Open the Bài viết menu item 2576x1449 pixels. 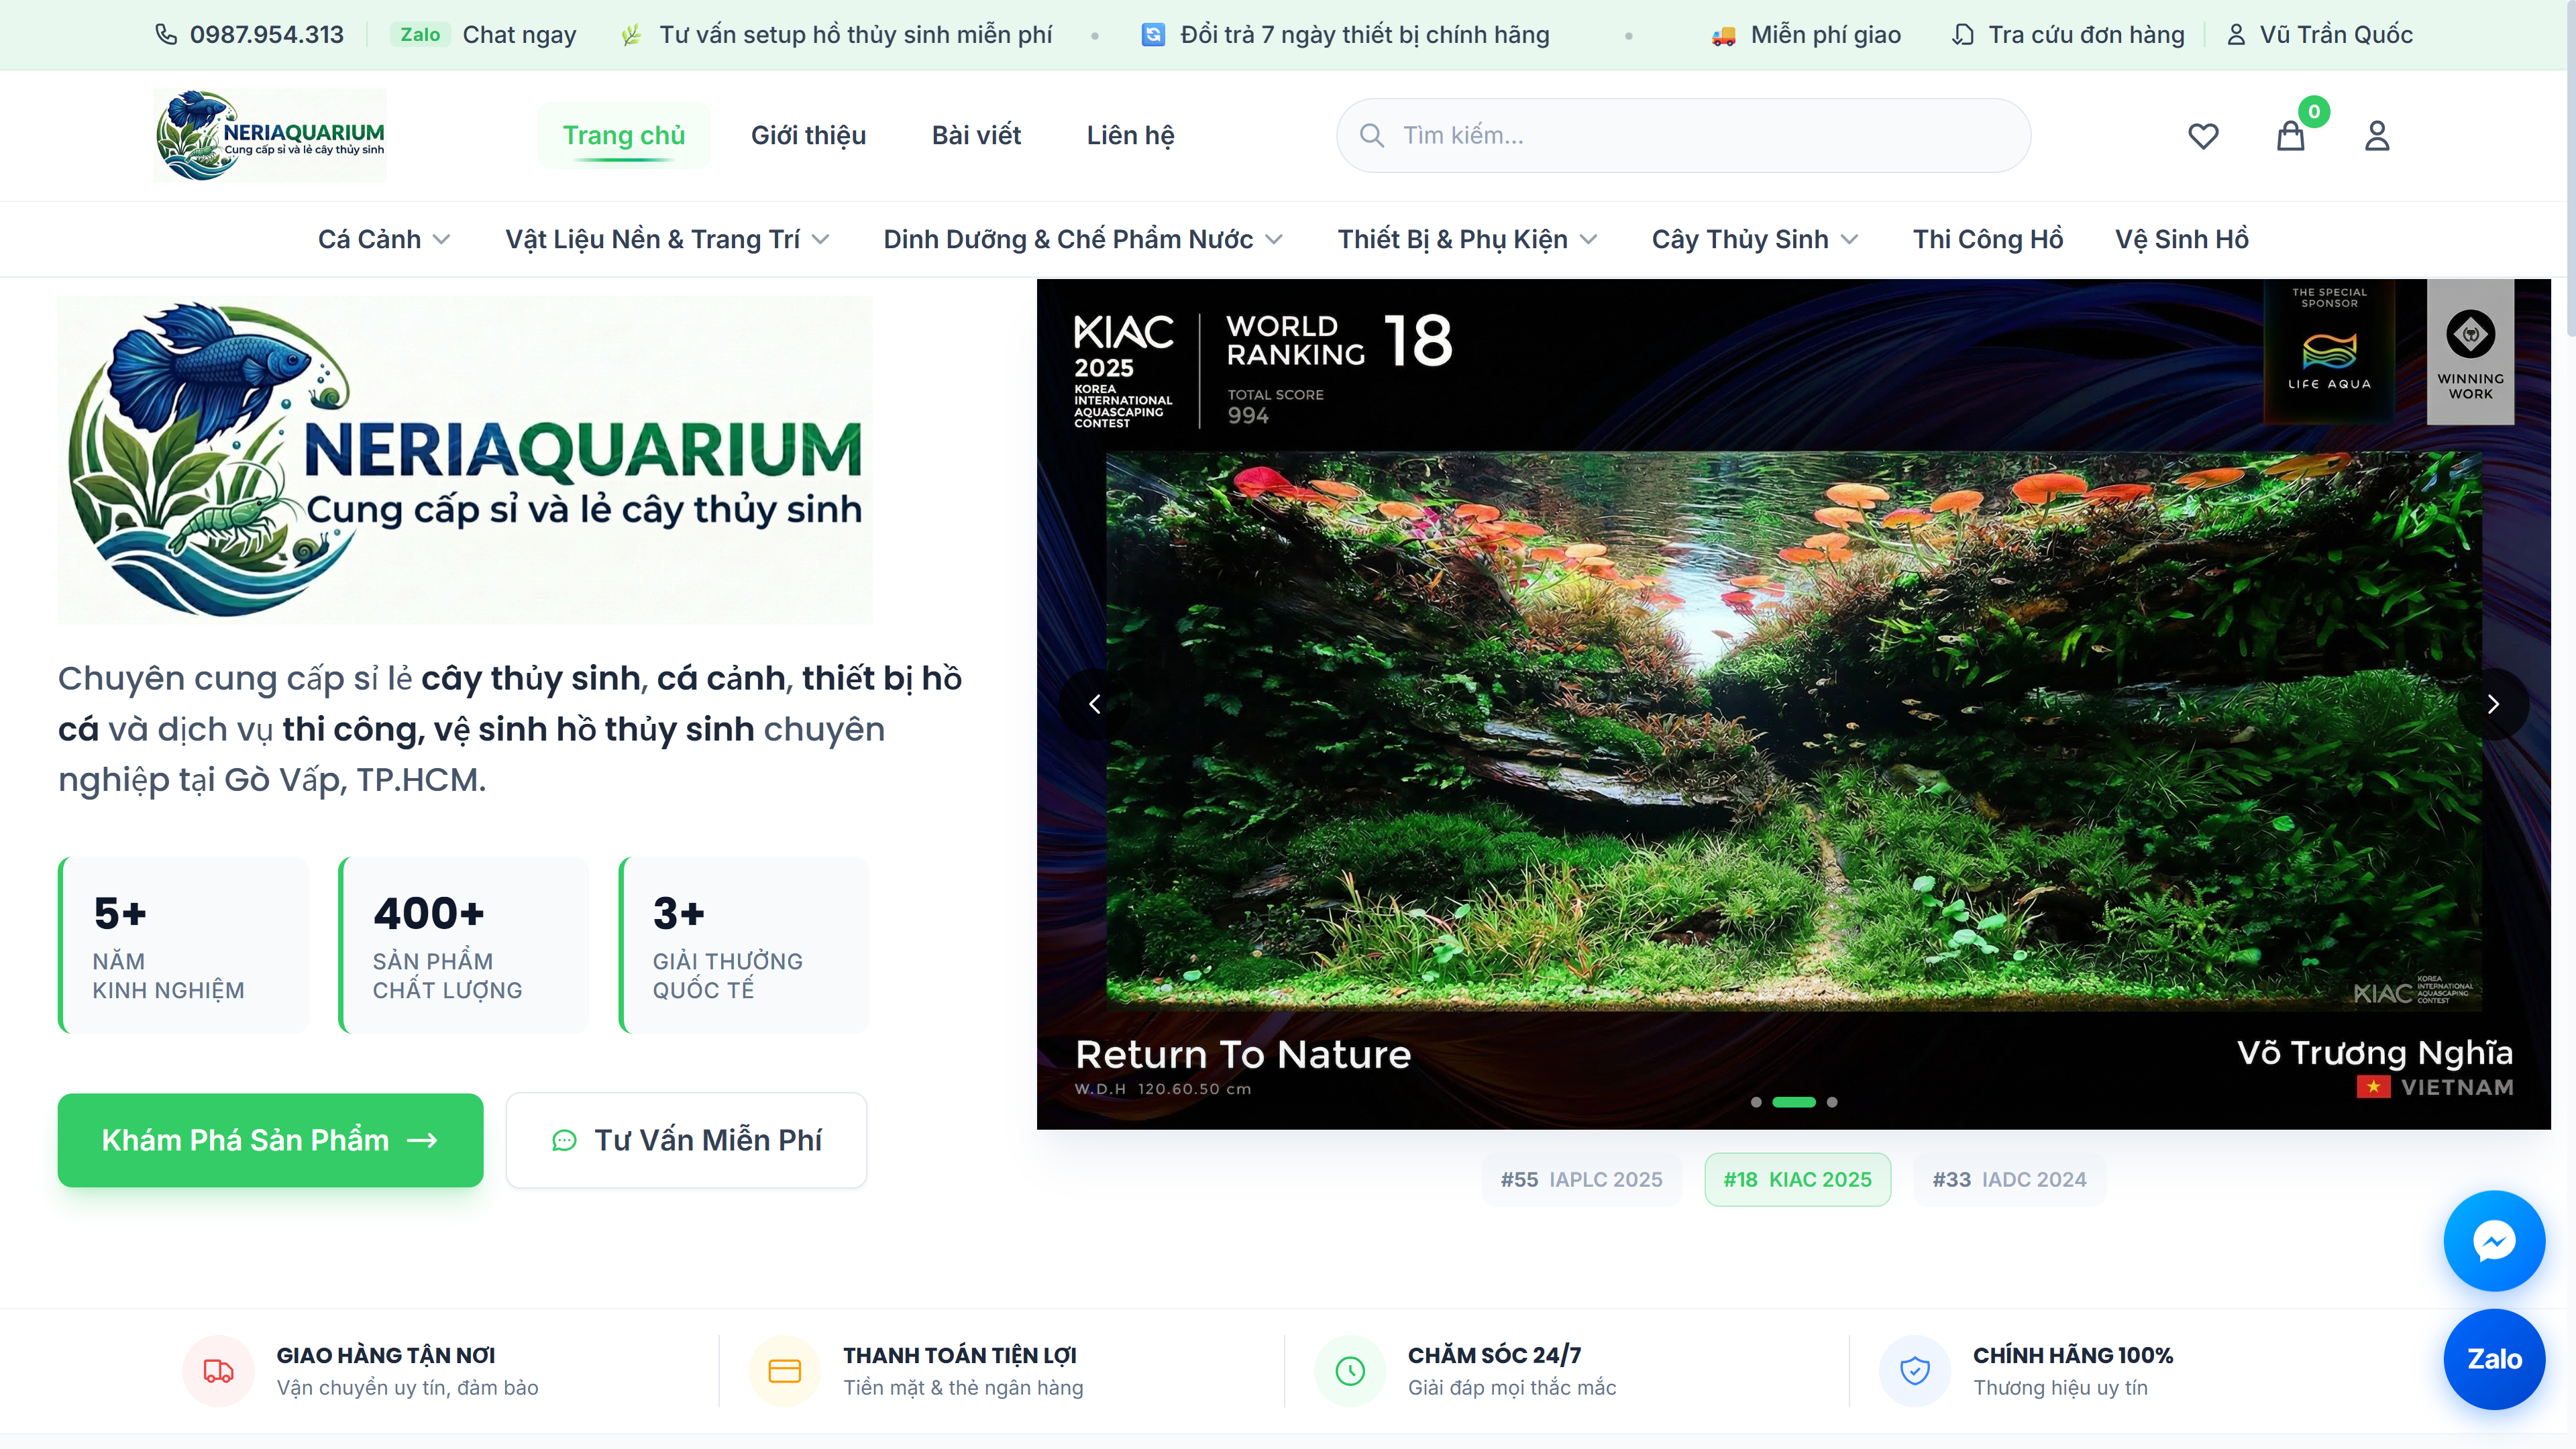976,135
